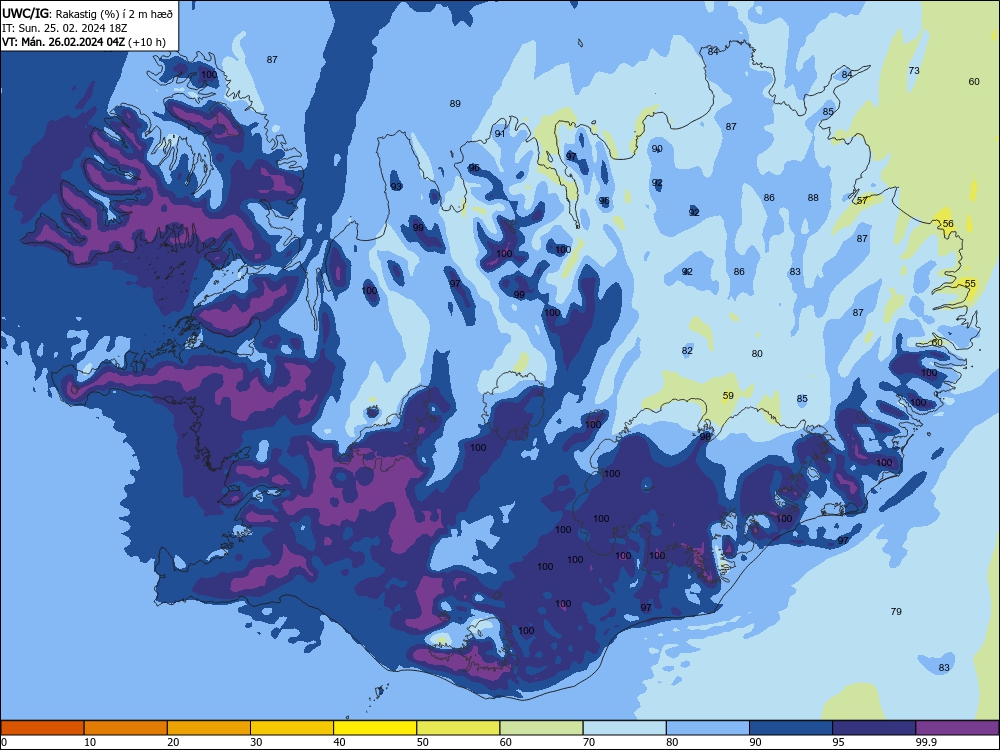Click the humidity value '93' on the map
Screen dimensions: 1000x750
click(396, 187)
